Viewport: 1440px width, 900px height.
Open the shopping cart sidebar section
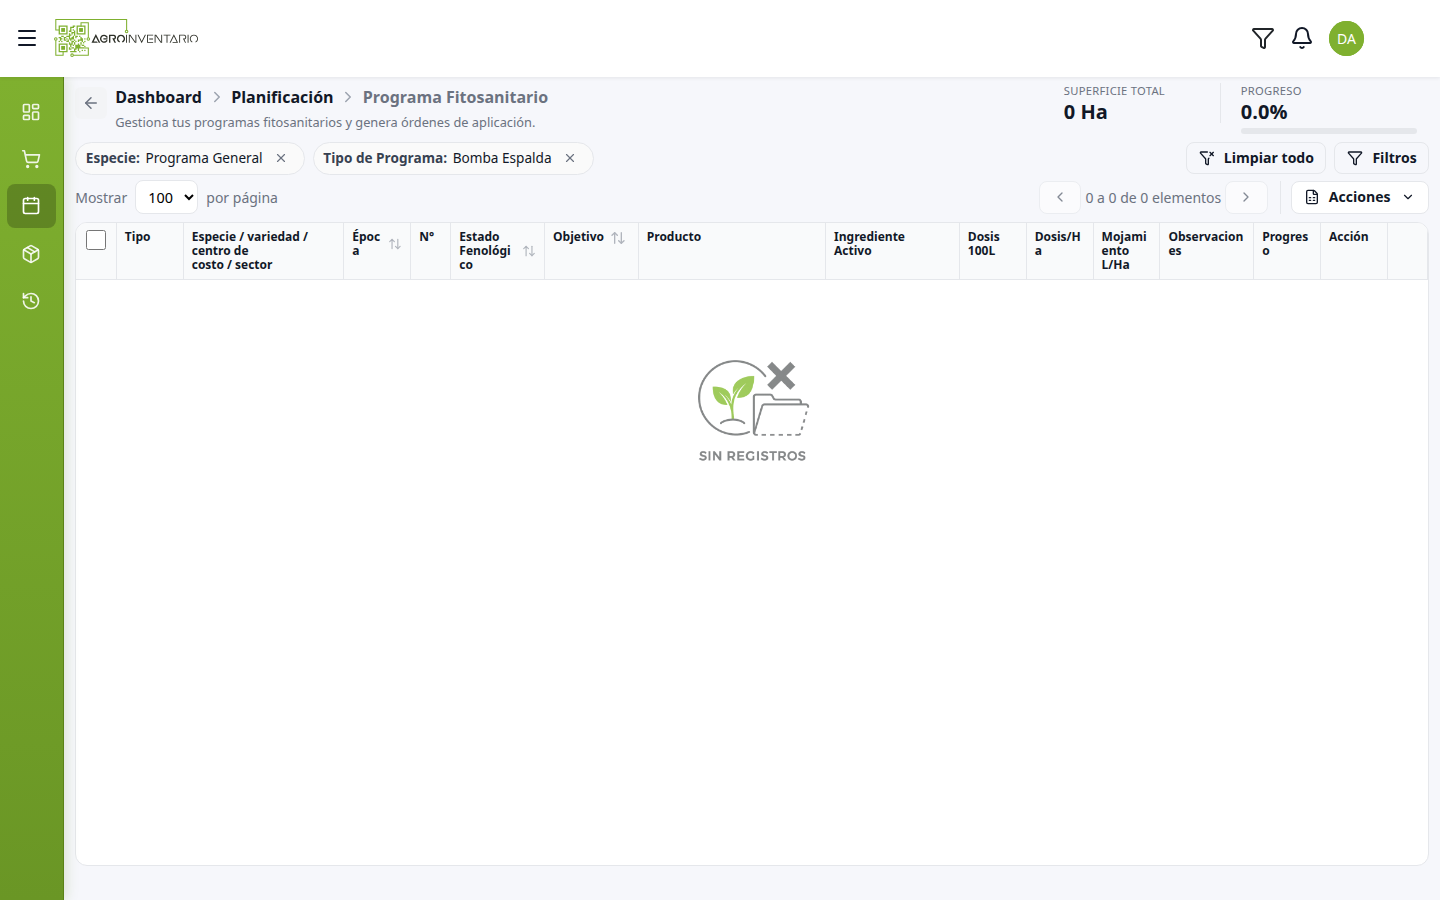click(31, 159)
